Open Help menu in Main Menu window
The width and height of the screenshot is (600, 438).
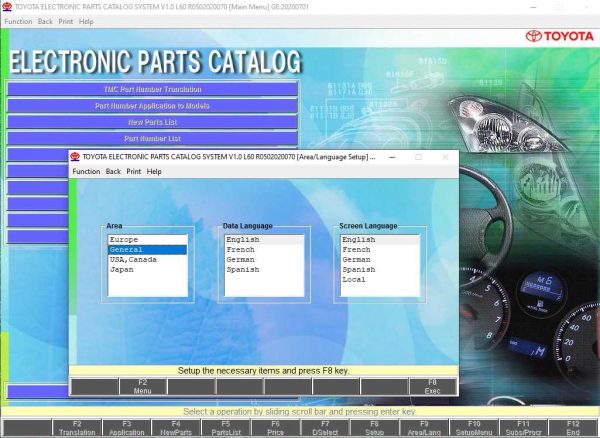click(x=86, y=22)
